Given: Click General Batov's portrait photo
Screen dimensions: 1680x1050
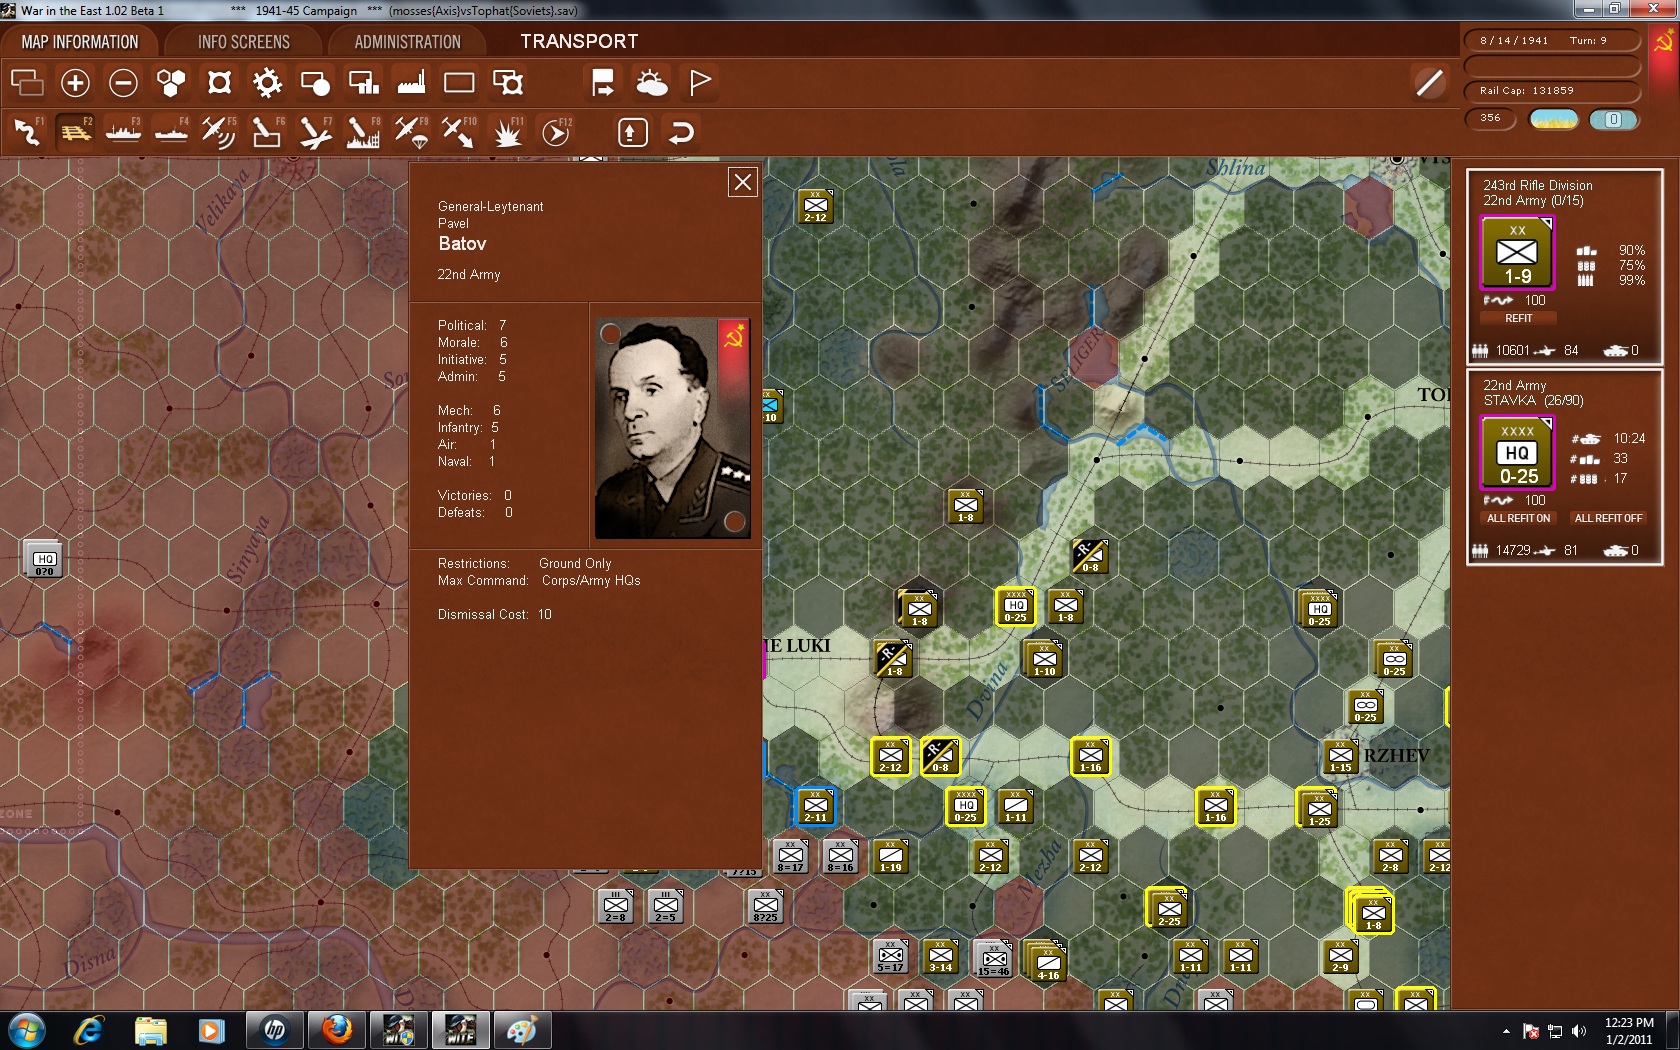Looking at the screenshot, I should (672, 429).
